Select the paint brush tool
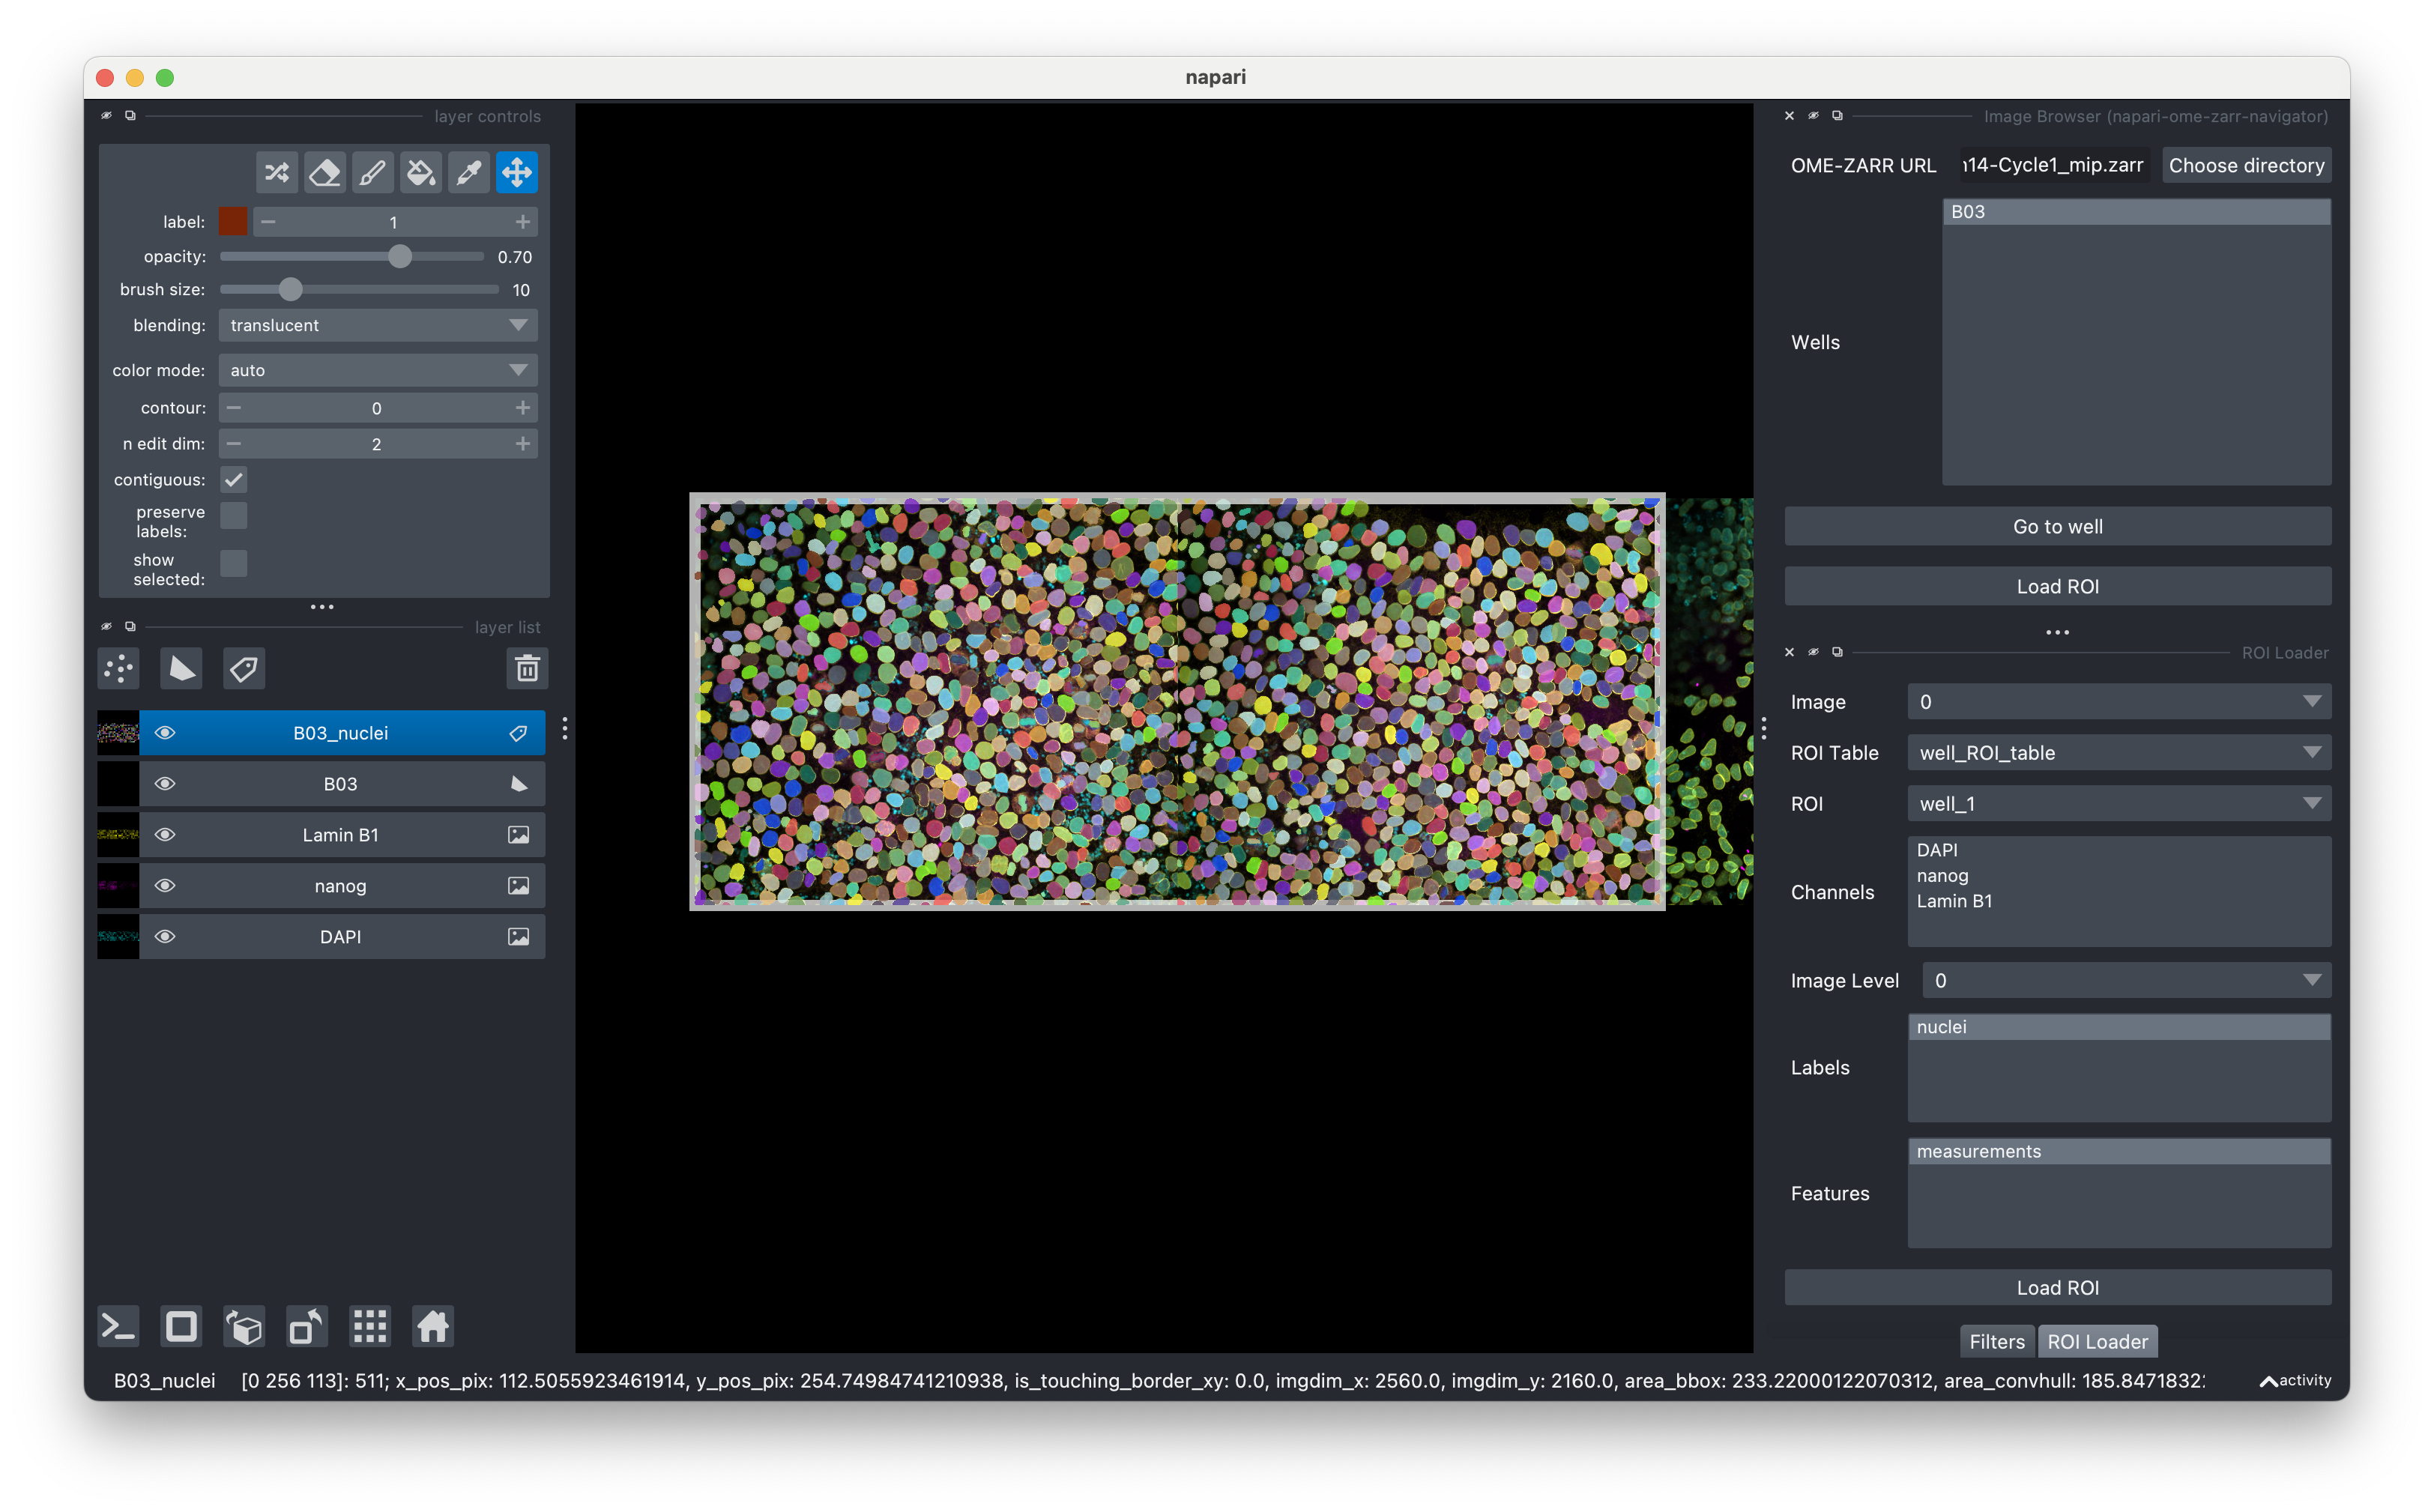Viewport: 2434px width, 1512px height. [373, 173]
